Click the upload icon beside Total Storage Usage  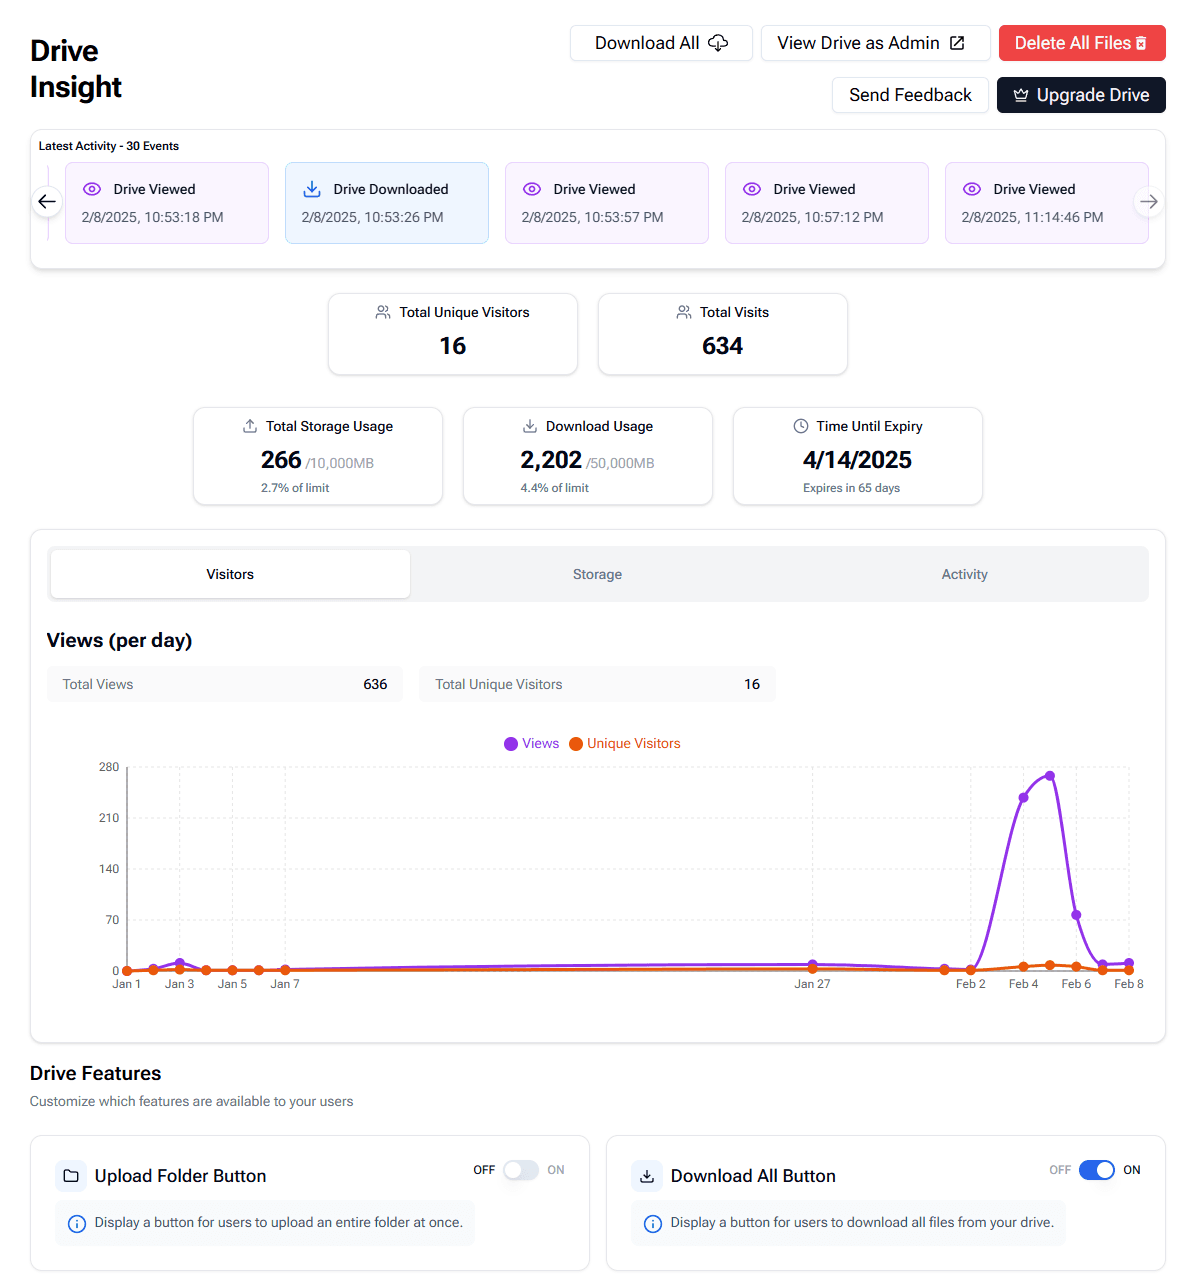pyautogui.click(x=250, y=426)
